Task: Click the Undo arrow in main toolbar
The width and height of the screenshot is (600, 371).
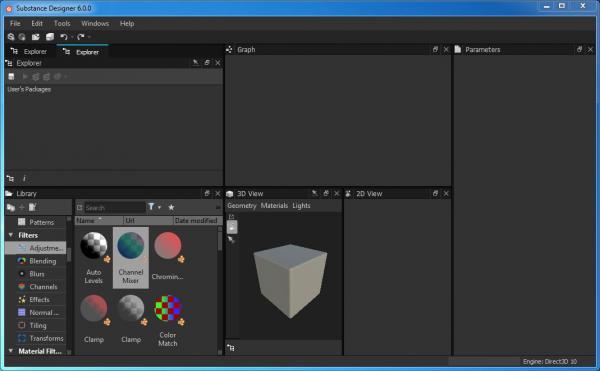Action: [x=64, y=37]
